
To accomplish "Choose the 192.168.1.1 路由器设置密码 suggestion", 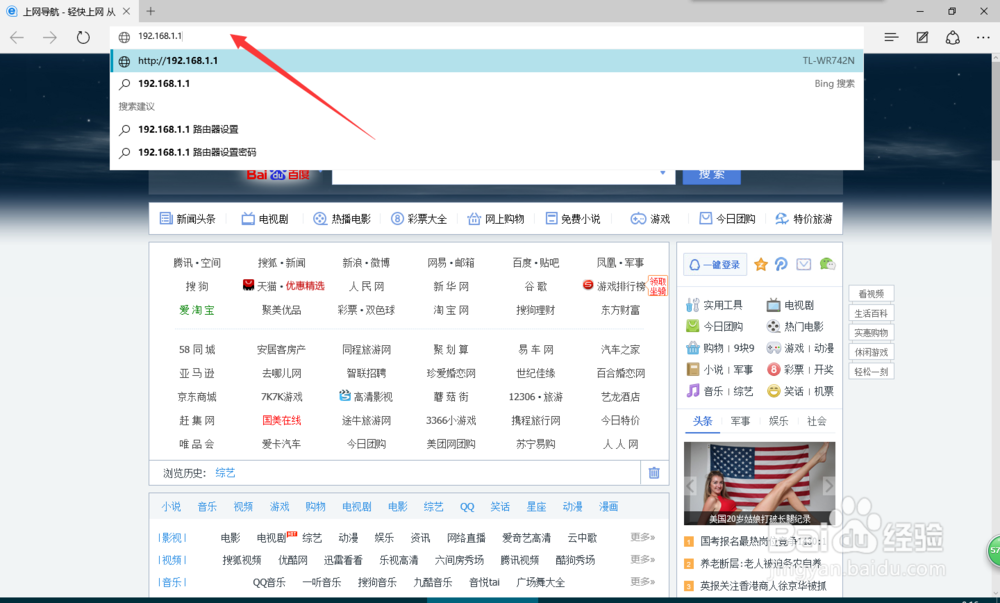I will click(x=487, y=152).
